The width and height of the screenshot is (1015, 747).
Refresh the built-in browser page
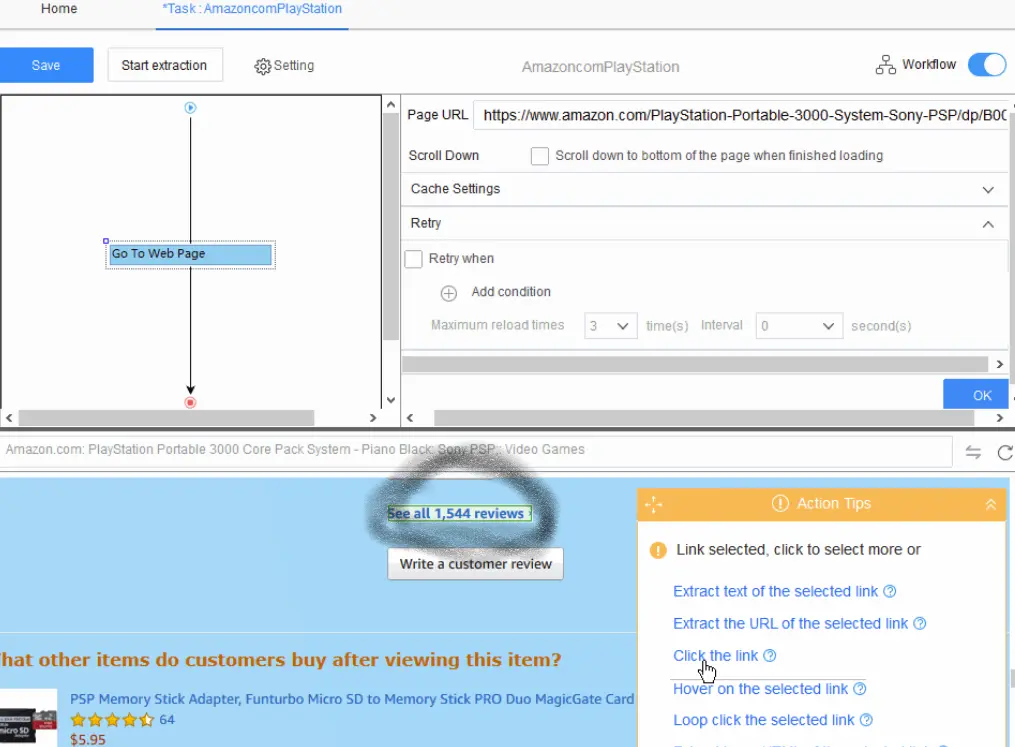pos(1006,451)
